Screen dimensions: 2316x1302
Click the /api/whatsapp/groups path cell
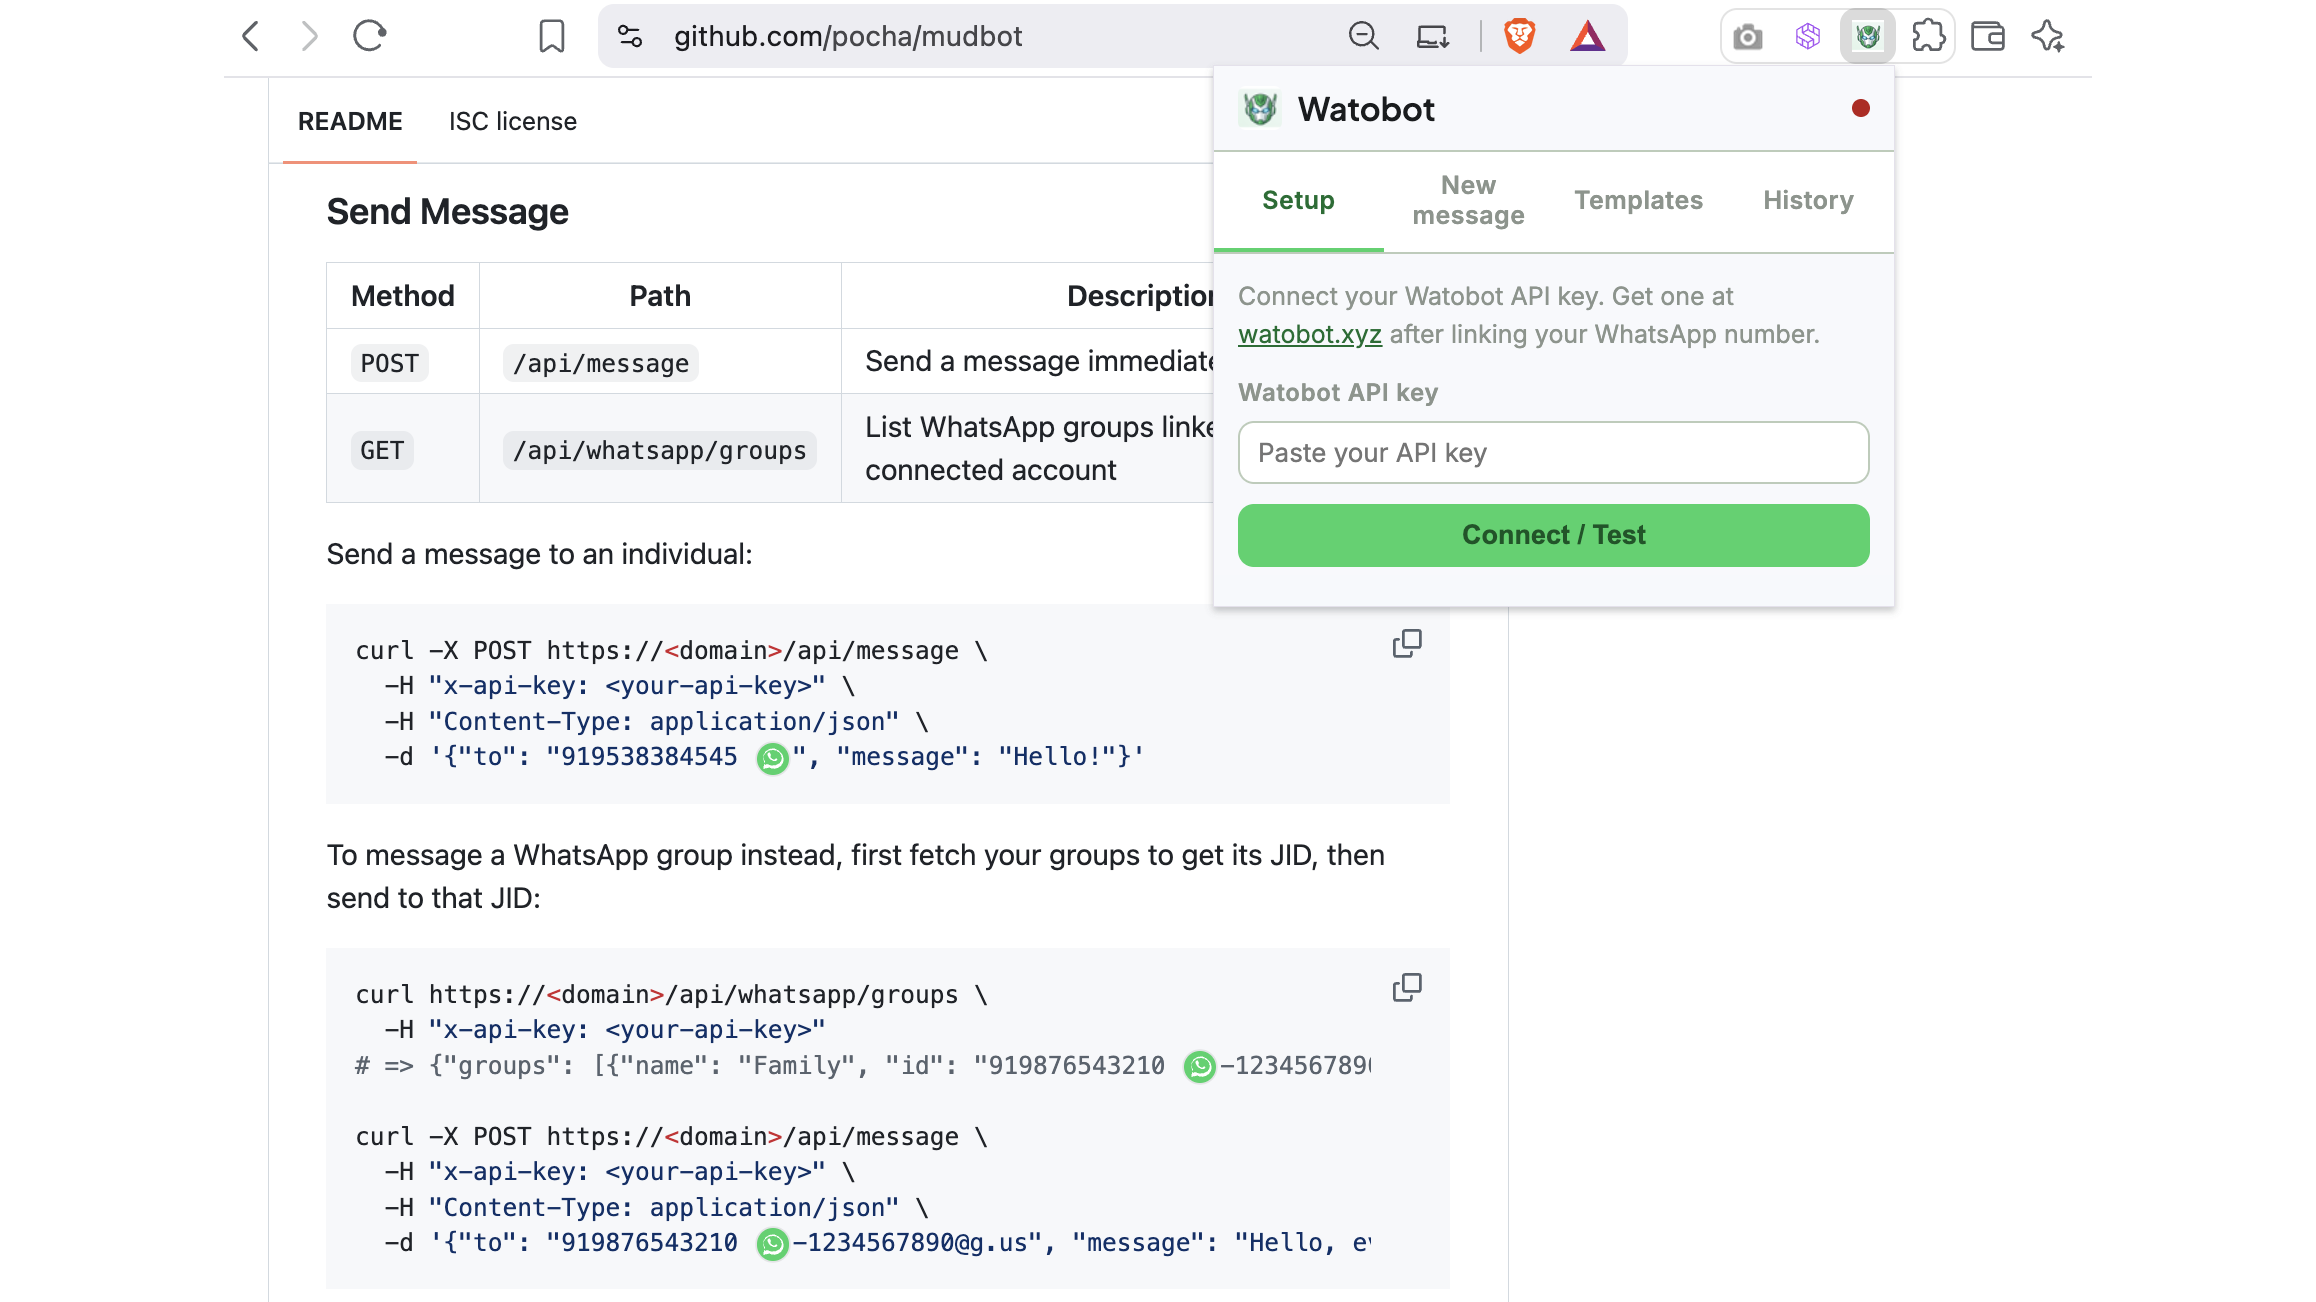click(660, 449)
